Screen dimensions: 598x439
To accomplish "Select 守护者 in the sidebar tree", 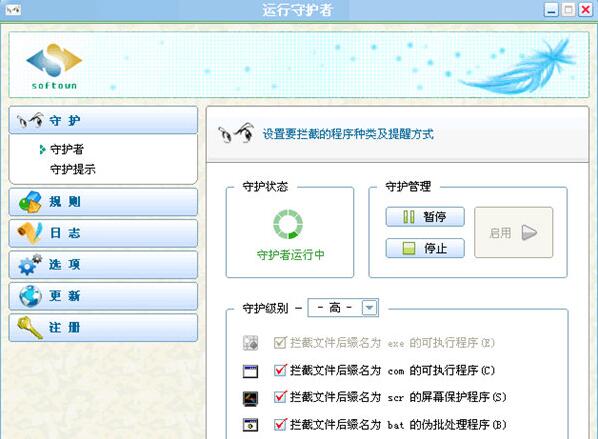I will pyautogui.click(x=67, y=149).
